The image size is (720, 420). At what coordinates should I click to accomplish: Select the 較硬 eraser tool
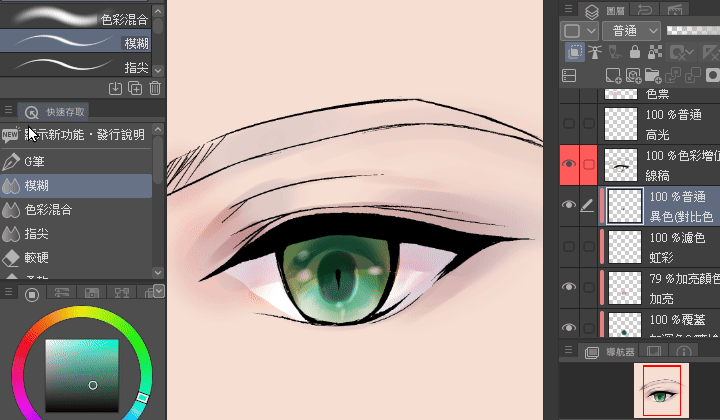coord(76,258)
